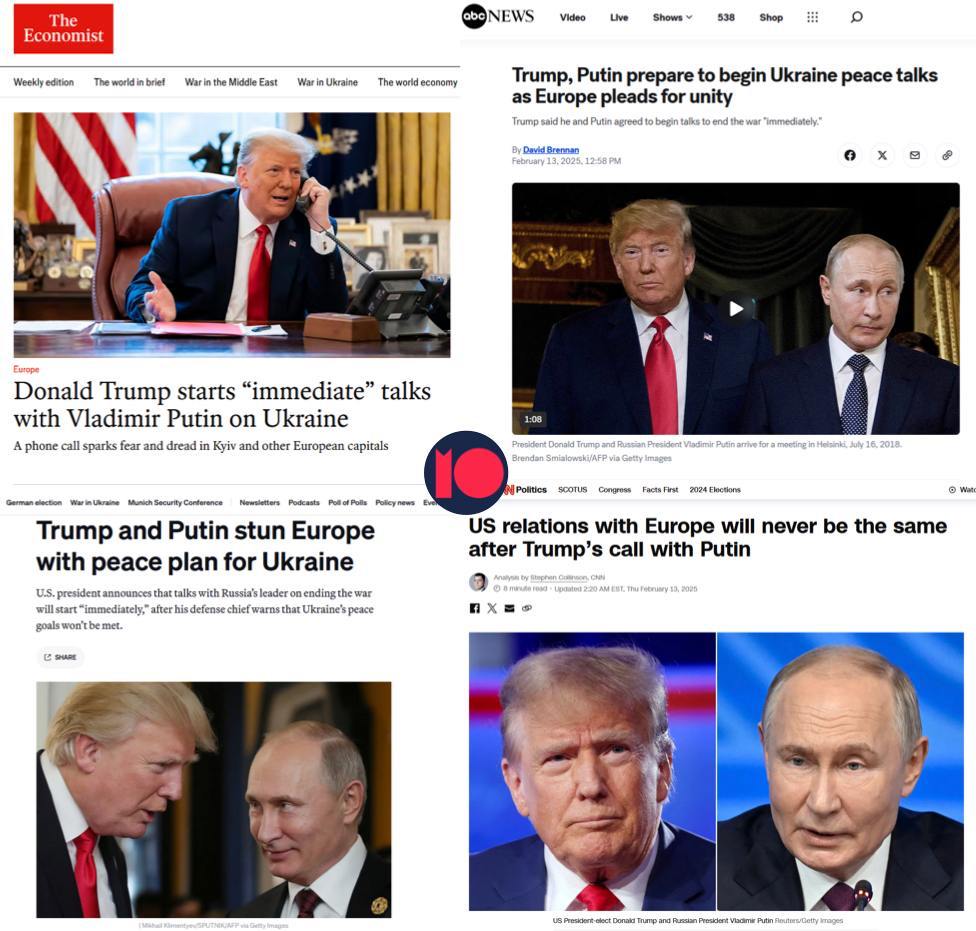
Task: Email the CNN article via envelope icon
Action: coord(509,608)
